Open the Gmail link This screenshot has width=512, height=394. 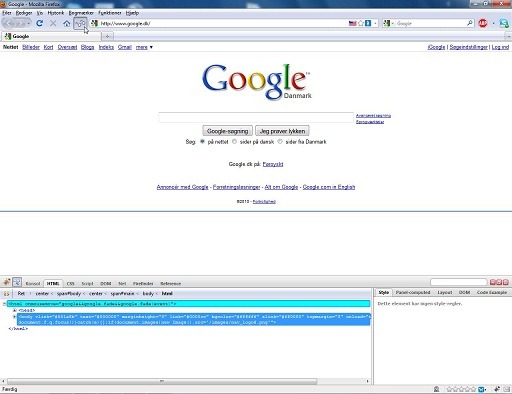click(125, 47)
